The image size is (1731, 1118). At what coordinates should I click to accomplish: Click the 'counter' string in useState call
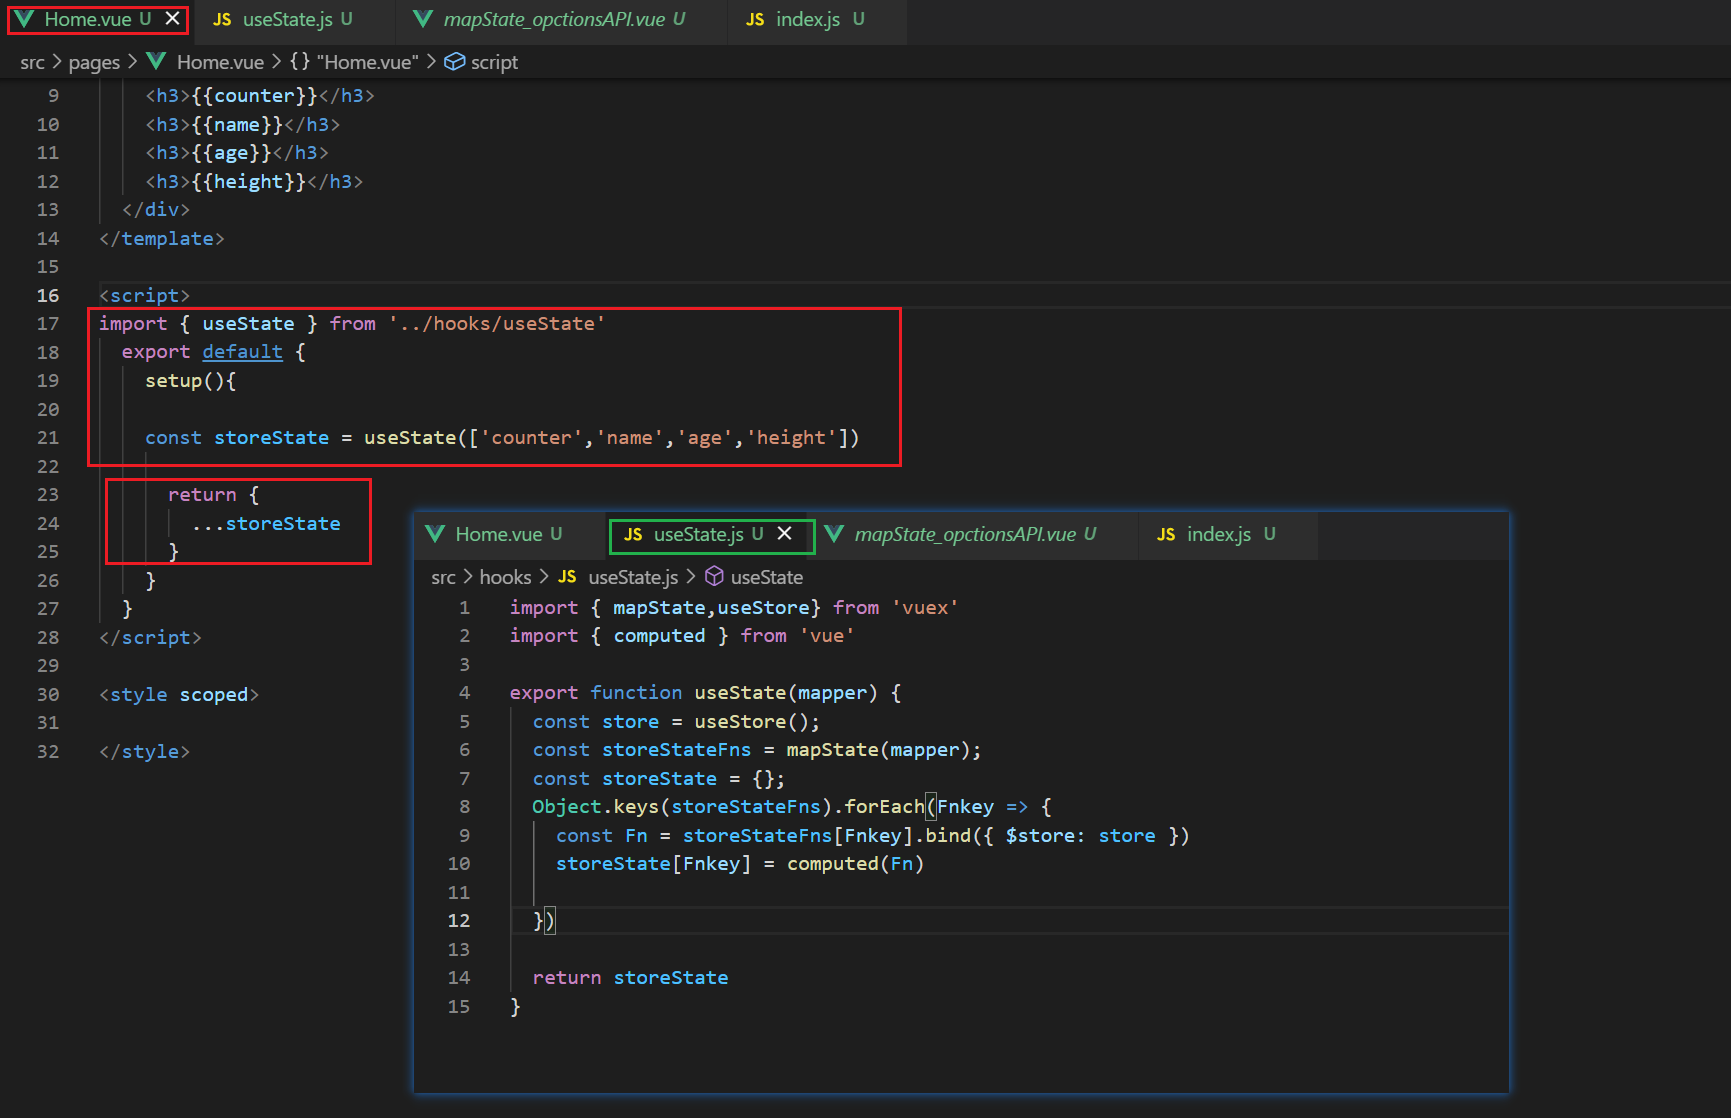click(x=531, y=438)
